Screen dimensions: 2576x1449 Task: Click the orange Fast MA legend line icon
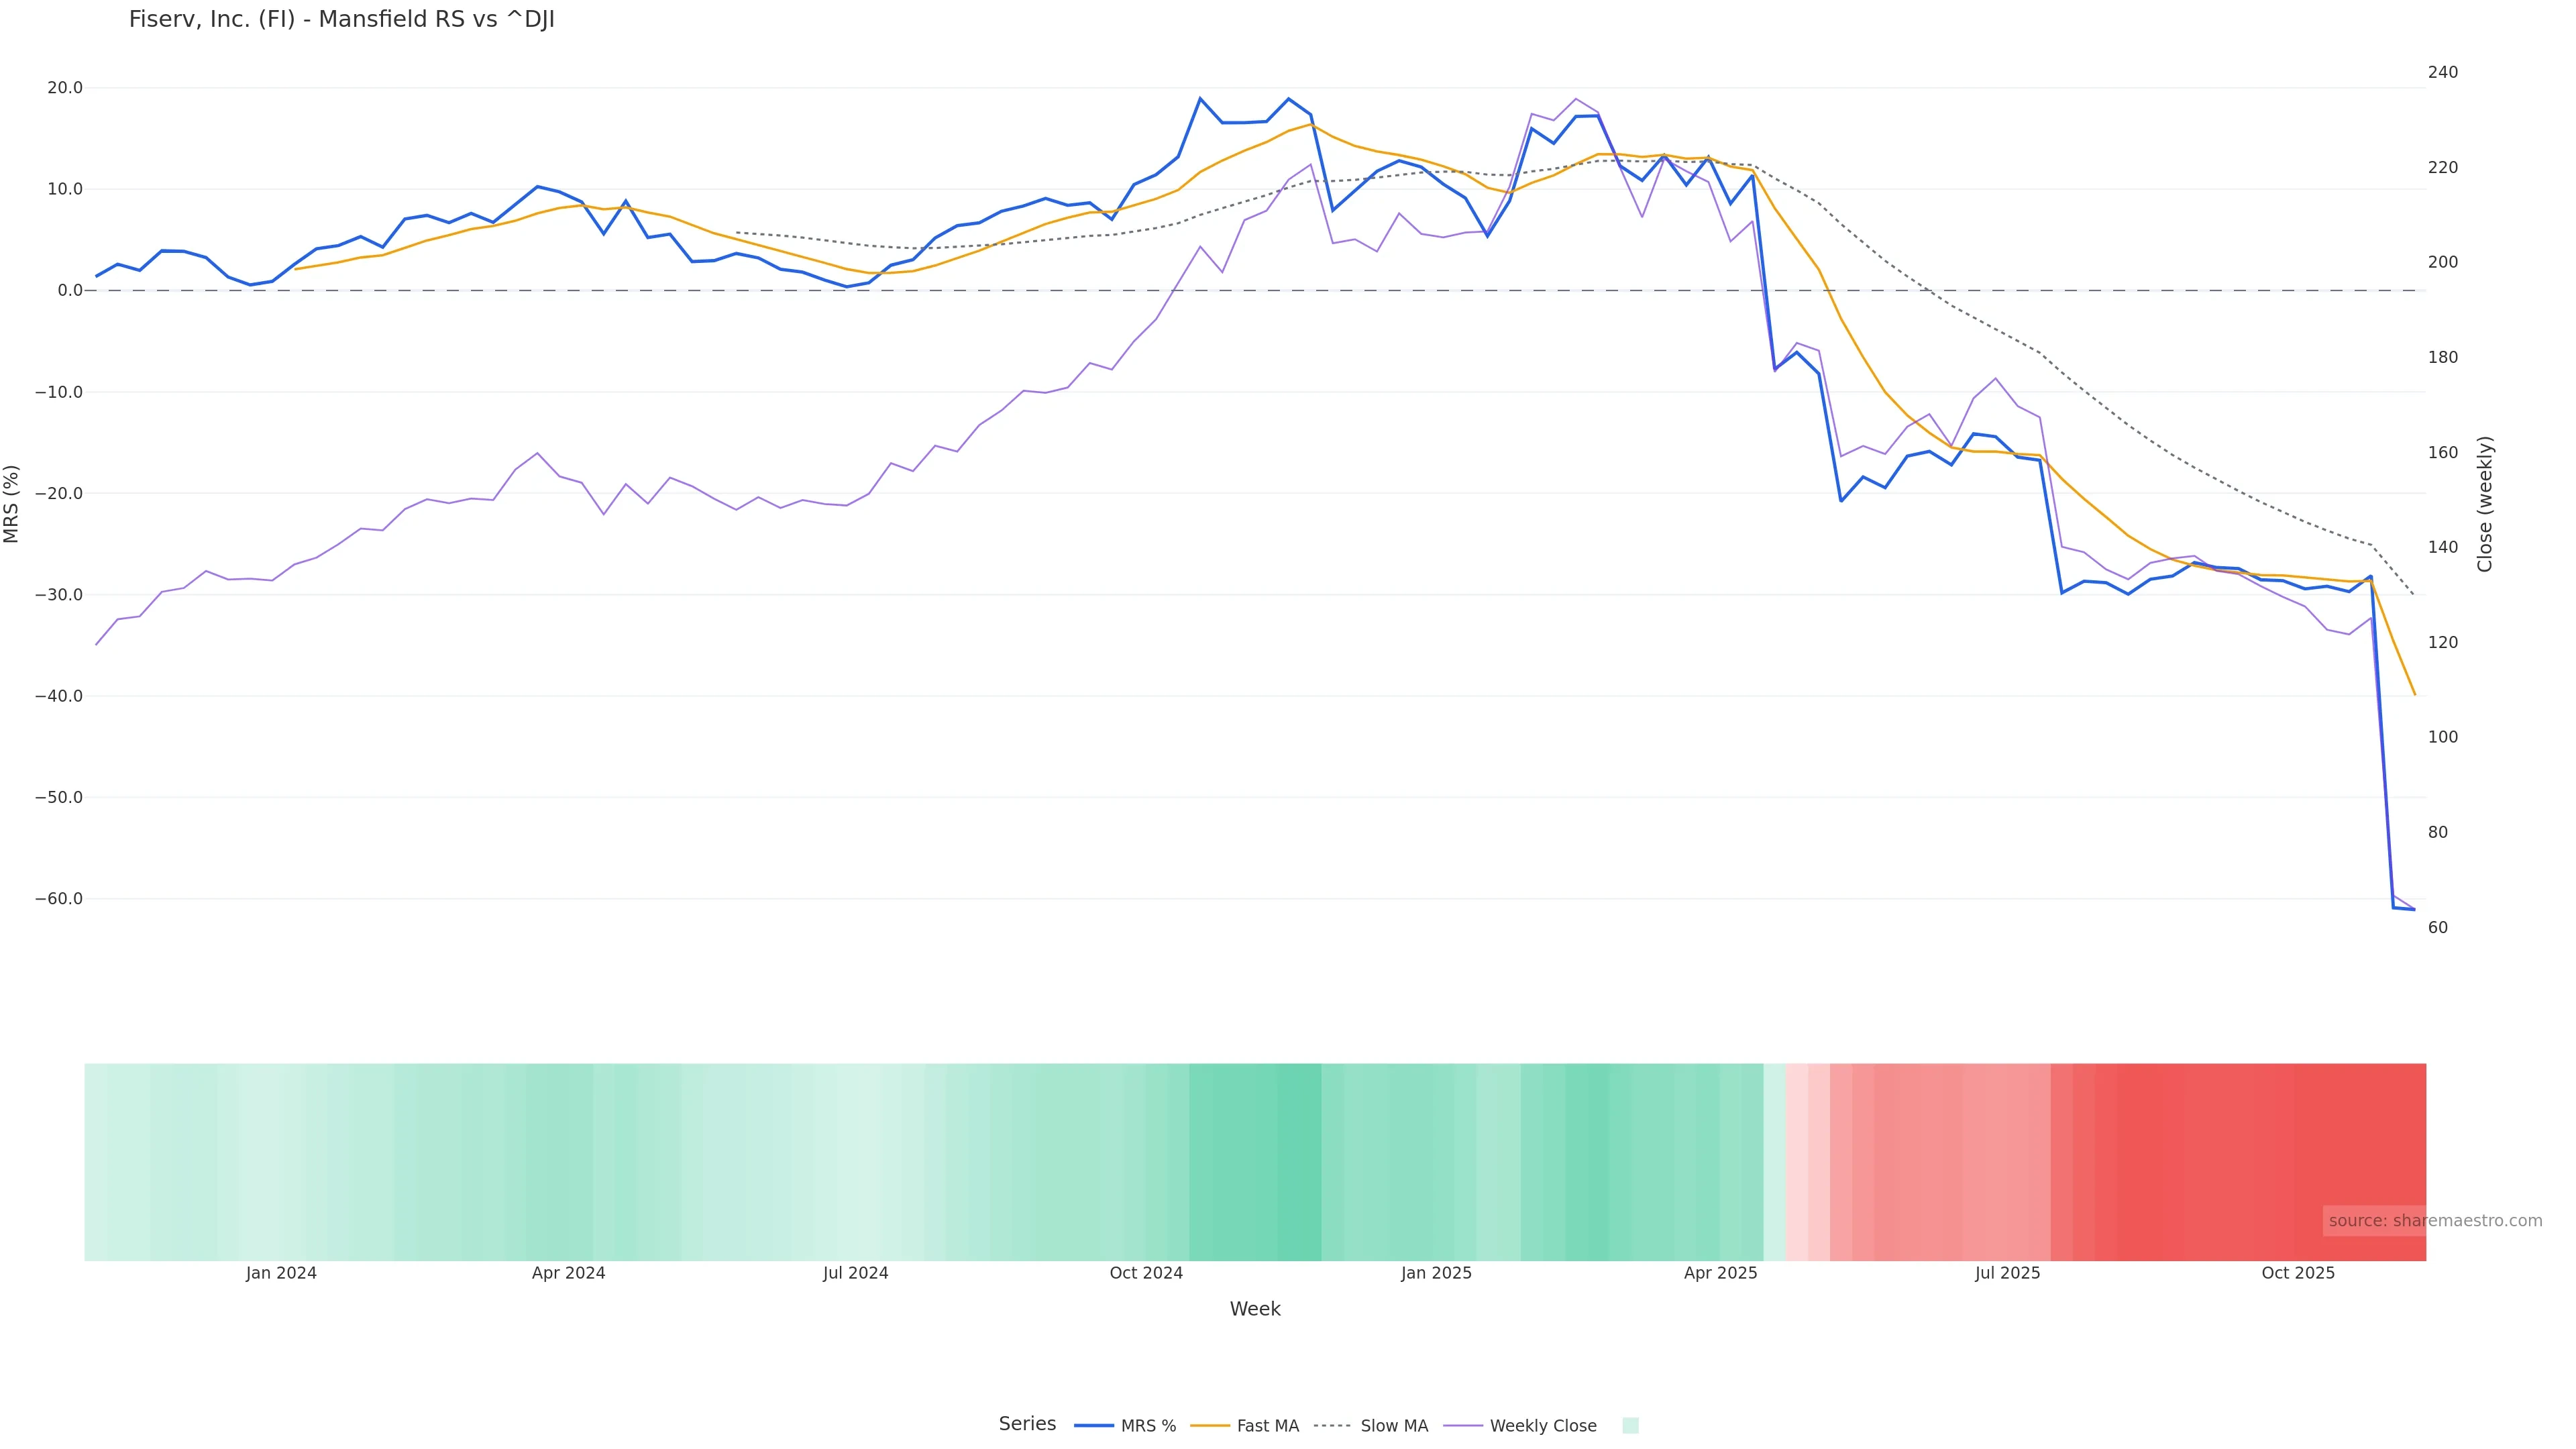pos(1210,1426)
